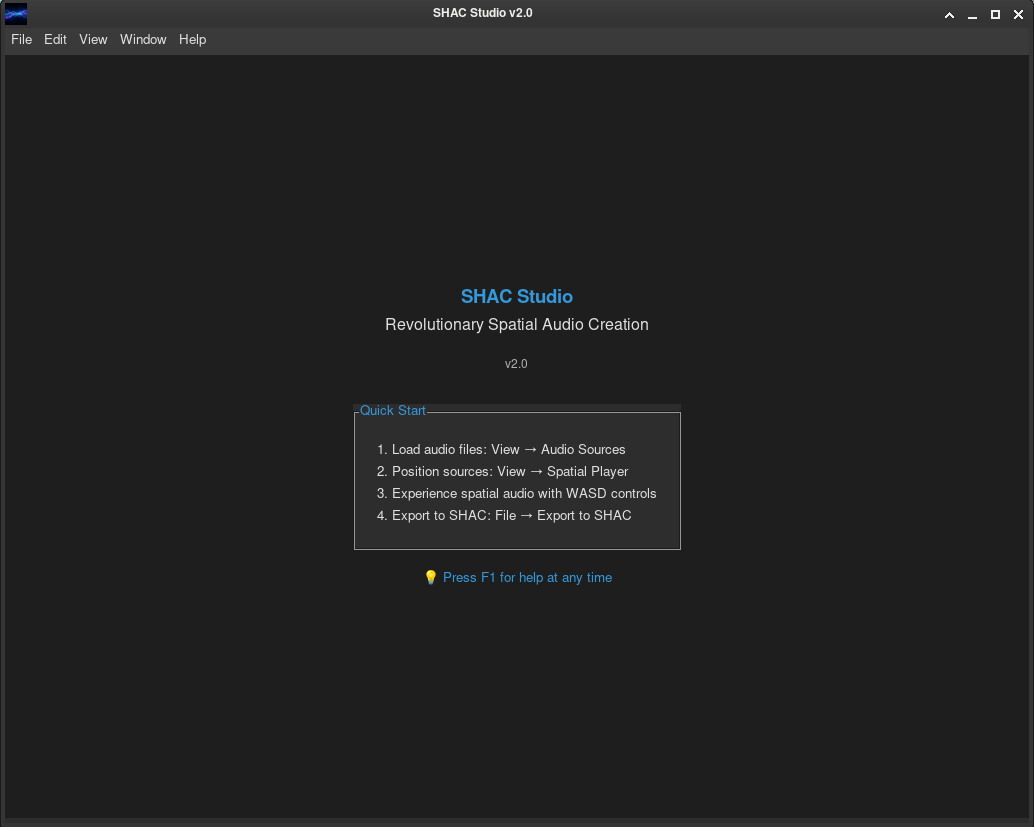Open the View menu

[x=93, y=39]
